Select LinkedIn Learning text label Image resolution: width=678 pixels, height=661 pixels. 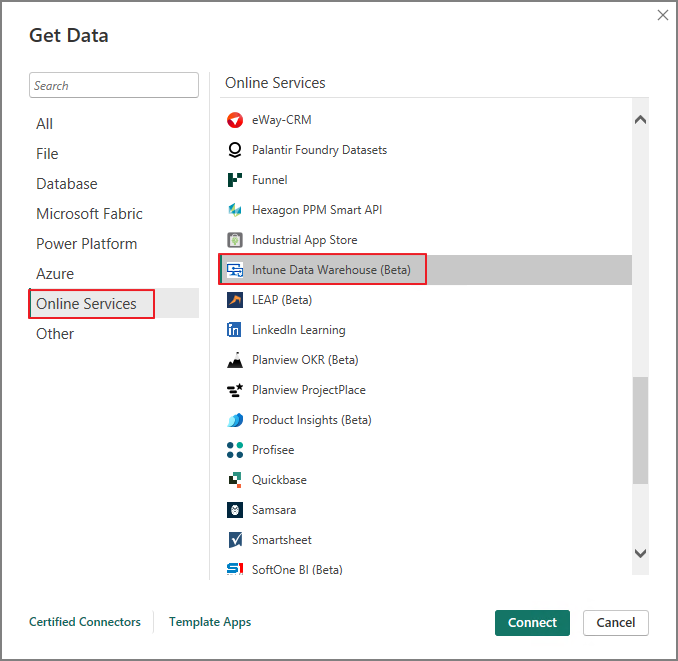tap(299, 330)
